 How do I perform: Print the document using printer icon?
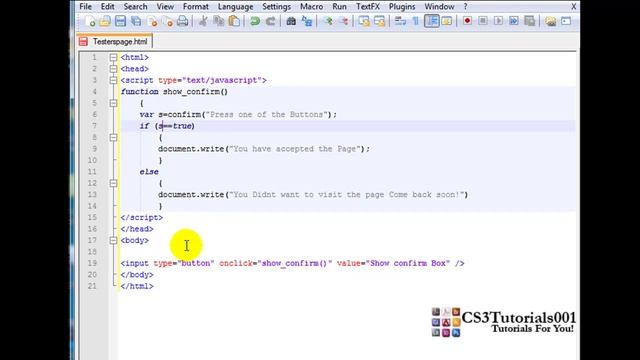[182, 21]
